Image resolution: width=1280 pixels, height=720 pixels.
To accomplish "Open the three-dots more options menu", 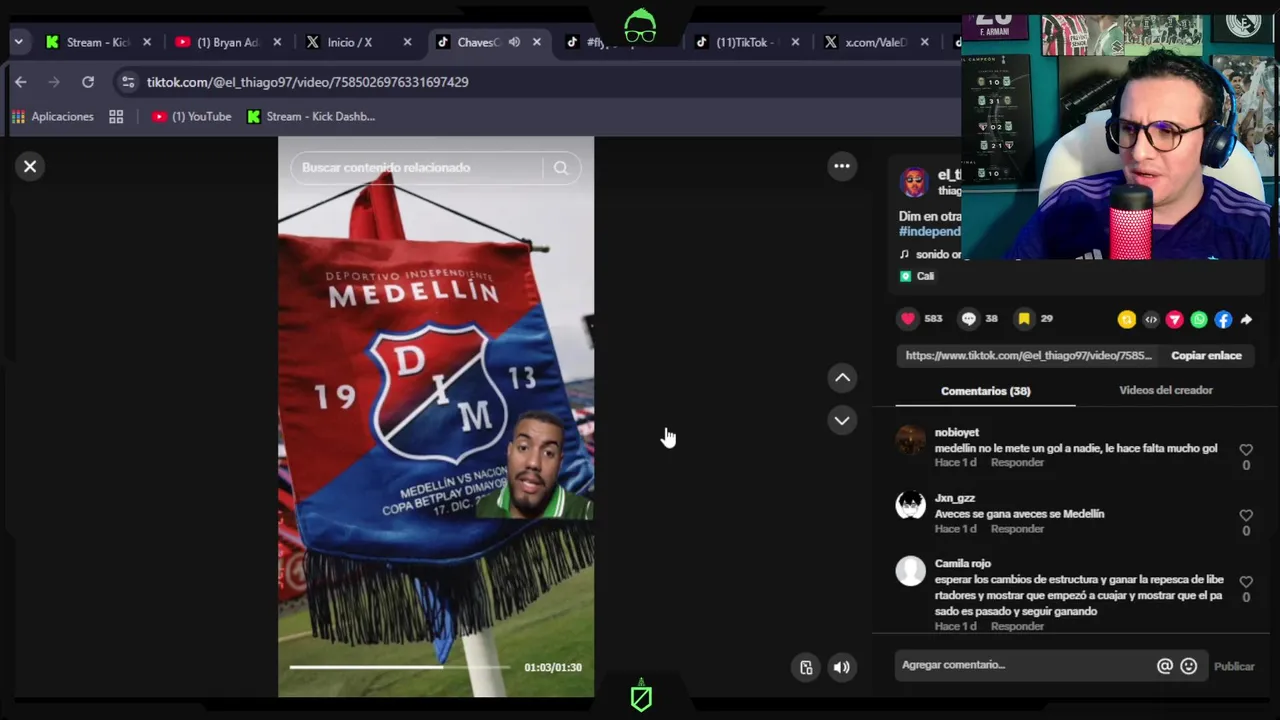I will click(x=842, y=166).
